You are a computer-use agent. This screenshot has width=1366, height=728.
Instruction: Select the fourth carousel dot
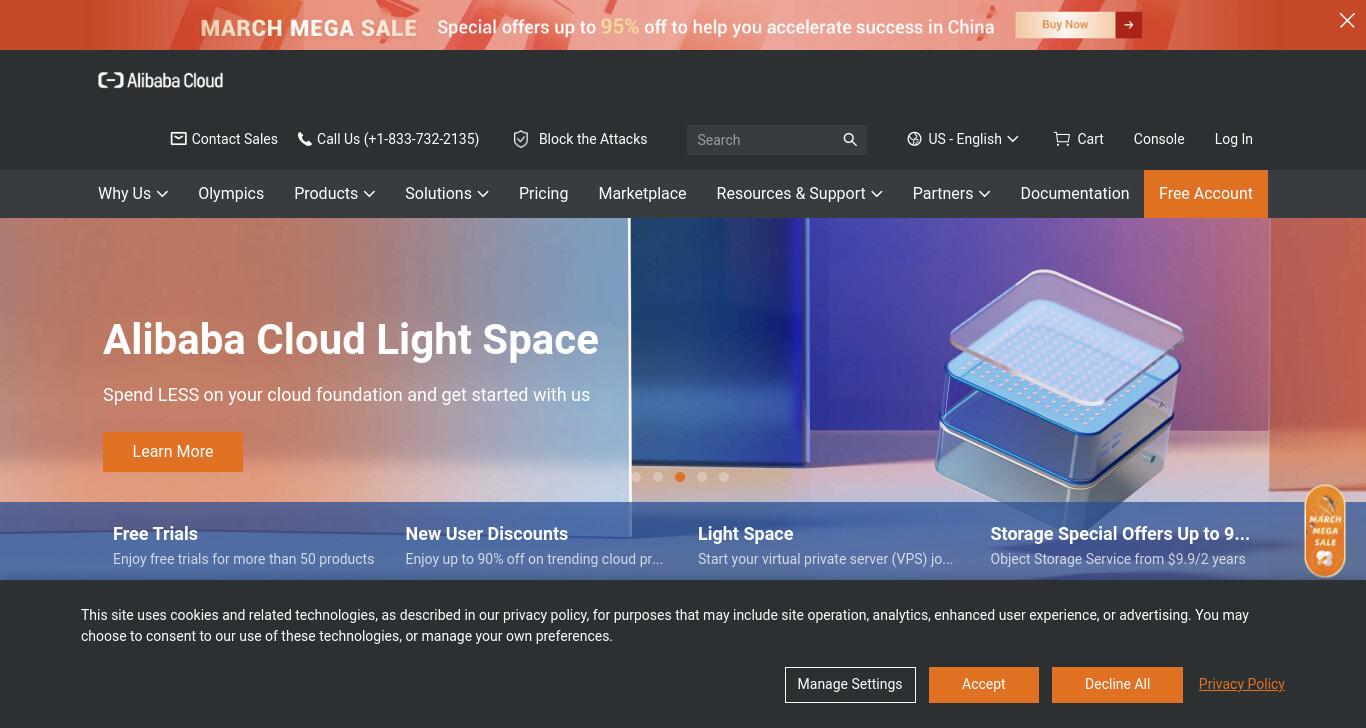[x=702, y=477]
